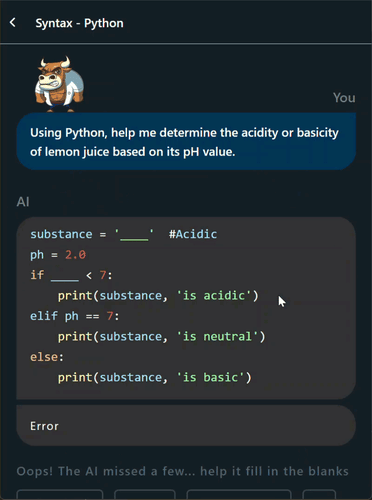Click the bull mascot avatar
The image size is (372, 500).
pyautogui.click(x=59, y=84)
